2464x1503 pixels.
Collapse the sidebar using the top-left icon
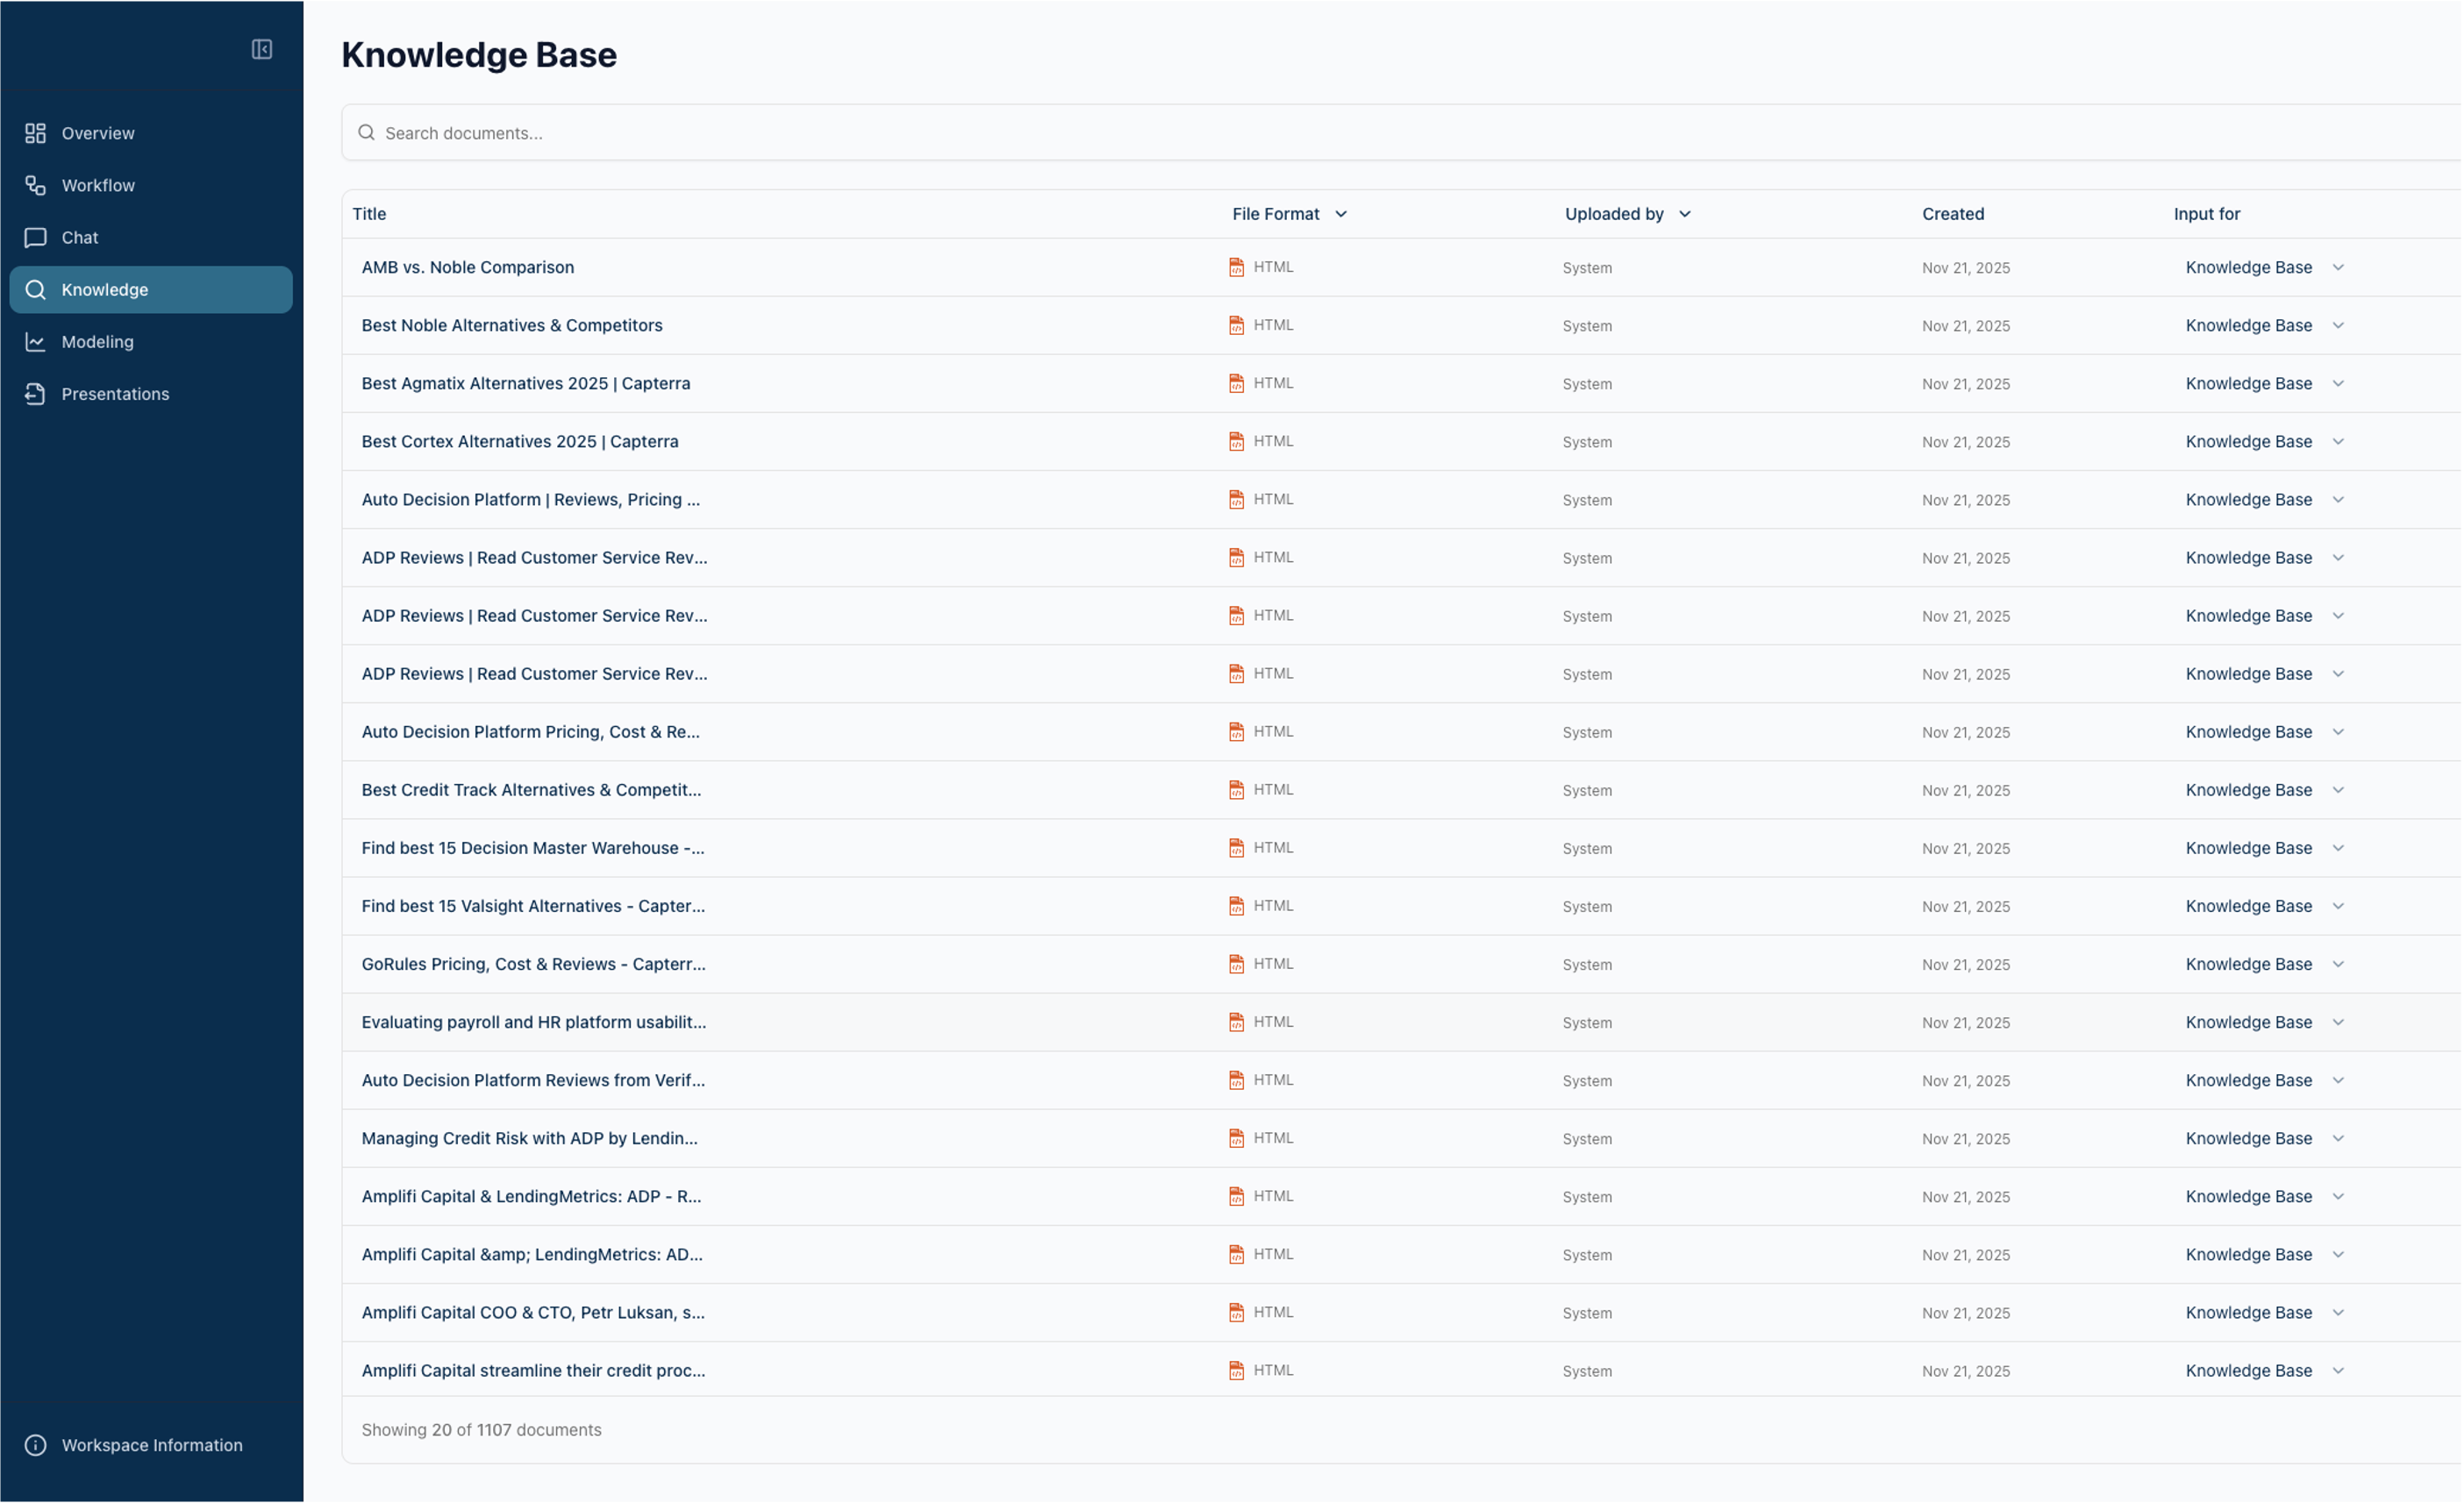point(261,49)
